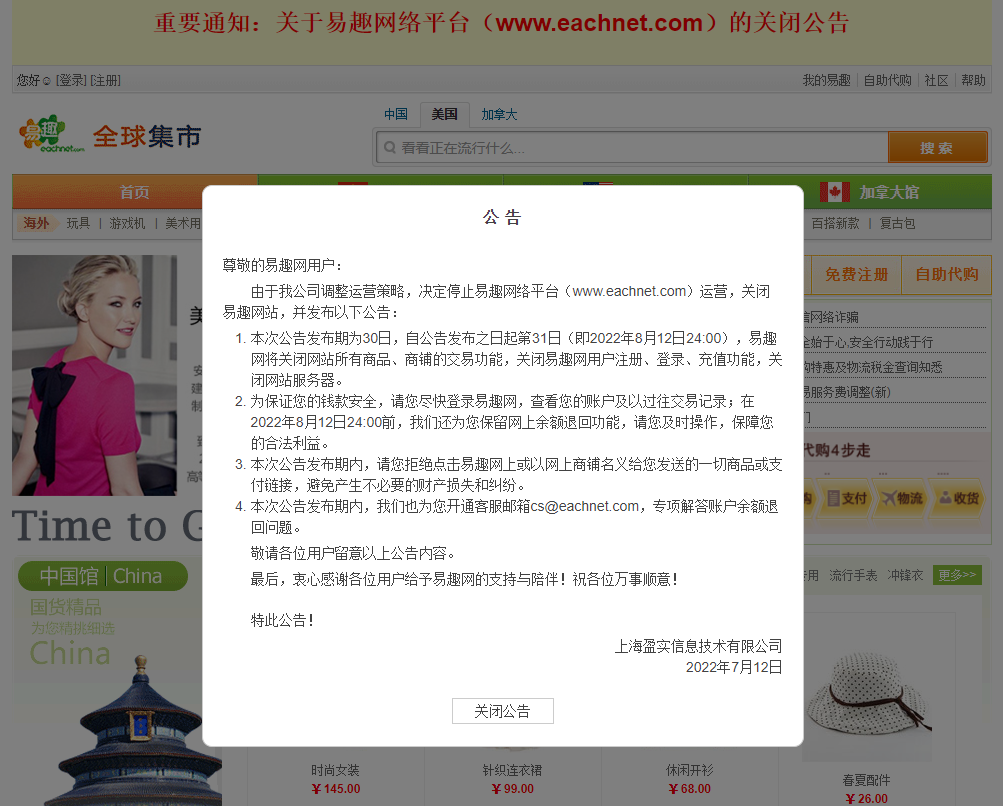Click the ¥26.00 price
The image size is (1003, 806).
(x=866, y=798)
